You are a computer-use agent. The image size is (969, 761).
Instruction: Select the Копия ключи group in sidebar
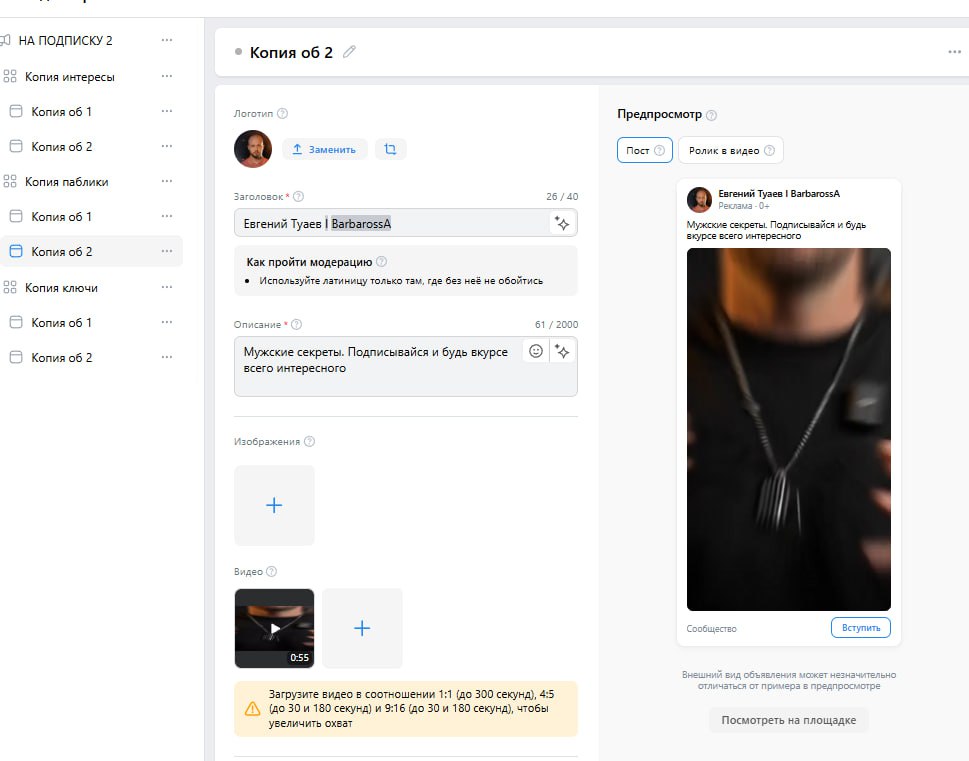coord(61,288)
